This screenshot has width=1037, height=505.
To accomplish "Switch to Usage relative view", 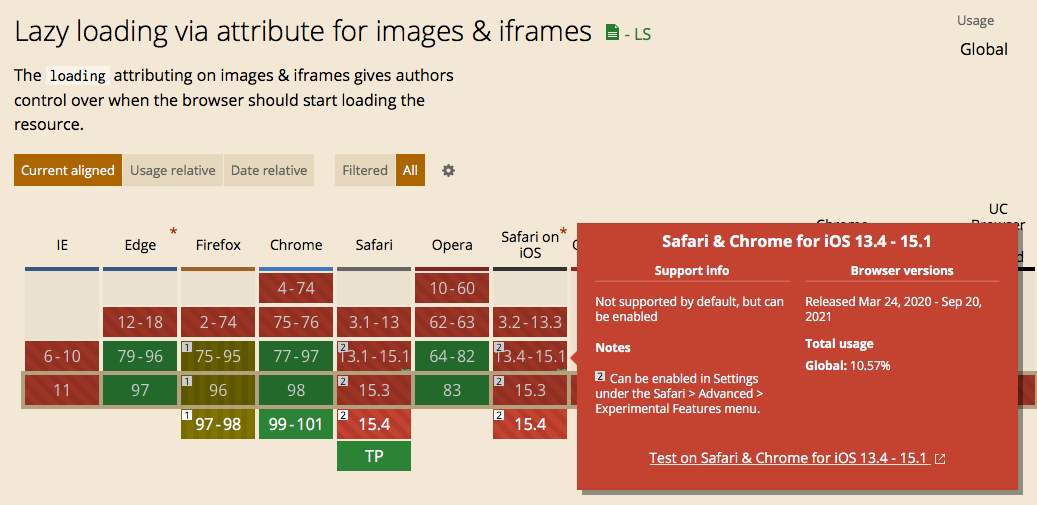I will point(173,171).
